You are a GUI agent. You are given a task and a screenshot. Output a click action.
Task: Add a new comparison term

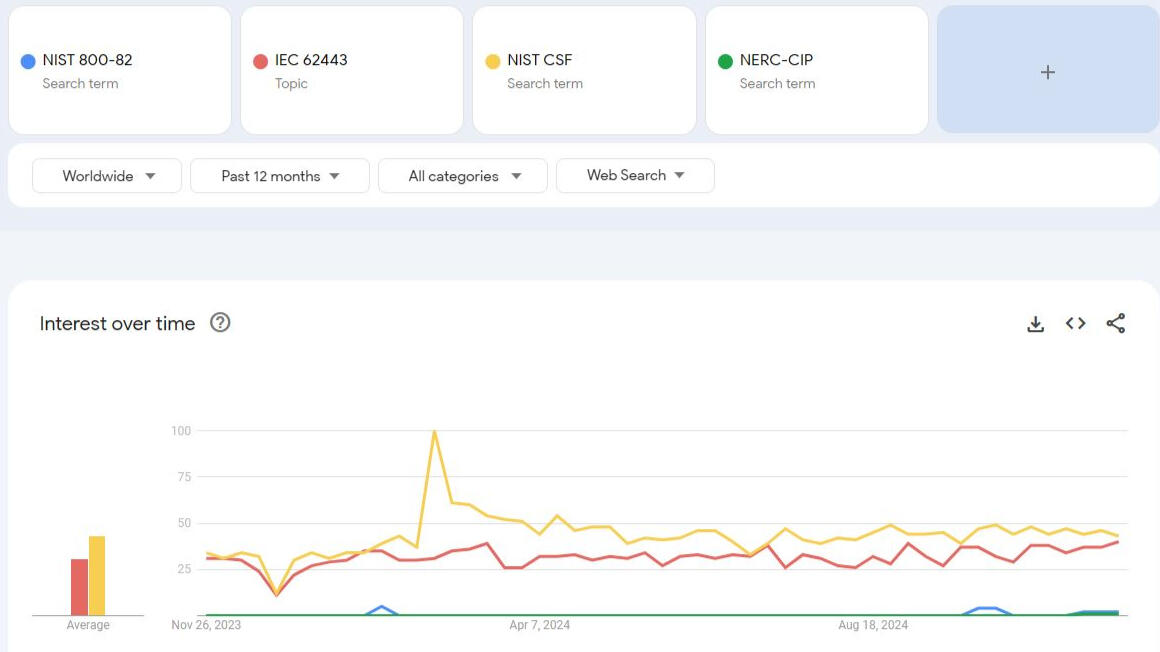[x=1047, y=72]
